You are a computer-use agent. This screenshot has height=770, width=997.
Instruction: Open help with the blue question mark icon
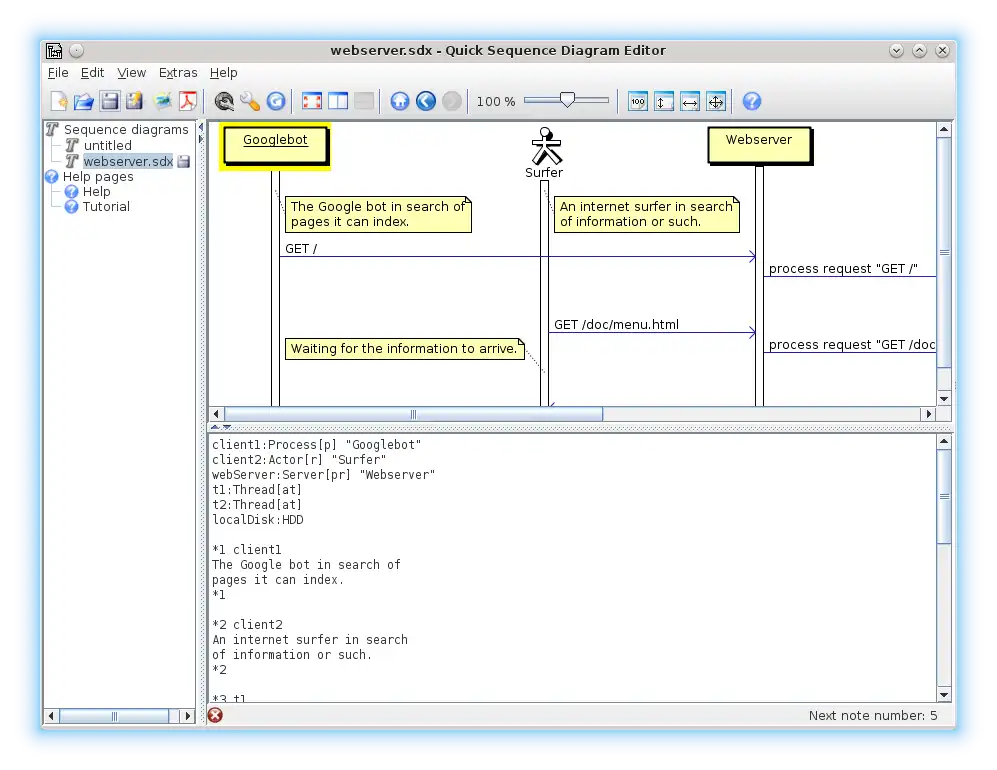(752, 102)
